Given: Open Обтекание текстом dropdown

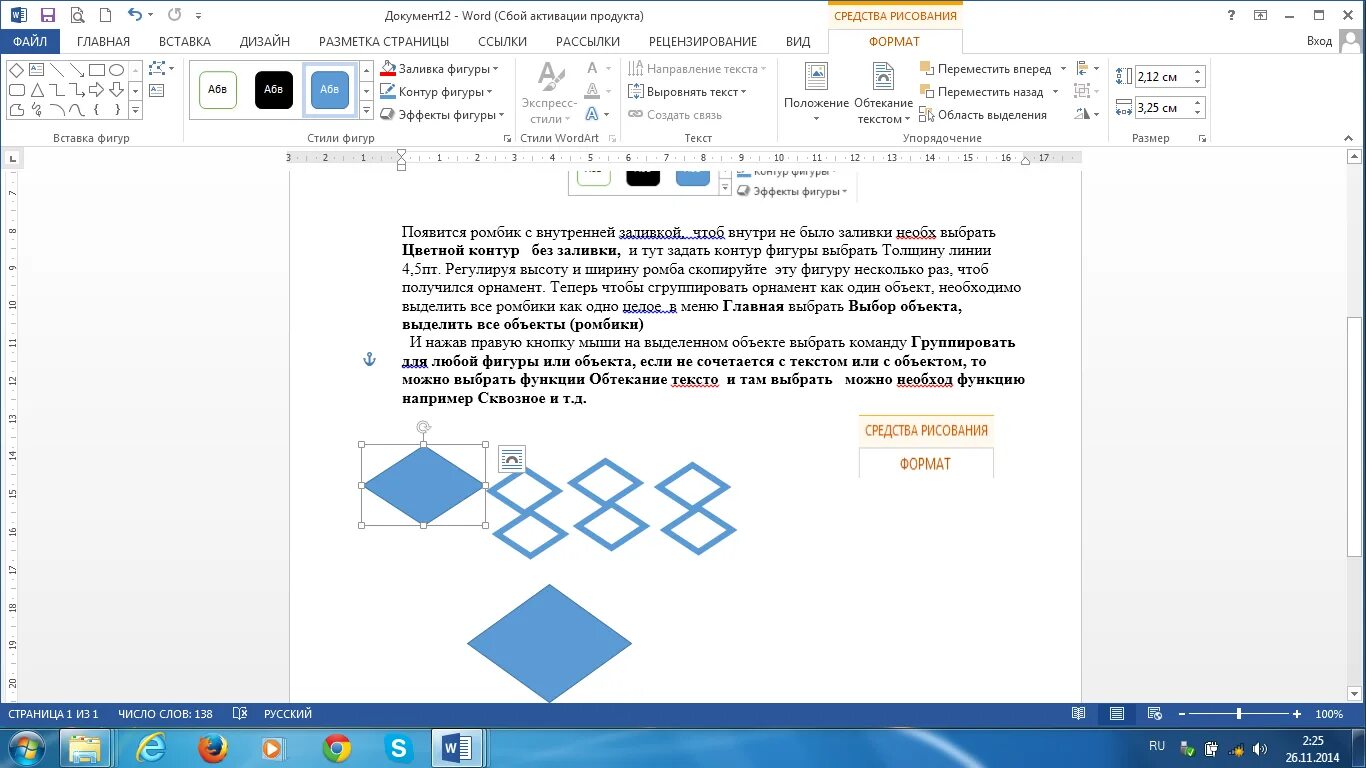Looking at the screenshot, I should click(x=883, y=93).
